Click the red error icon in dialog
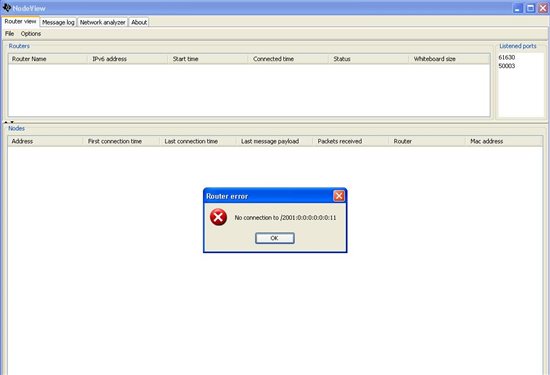The image size is (550, 375). 218,217
